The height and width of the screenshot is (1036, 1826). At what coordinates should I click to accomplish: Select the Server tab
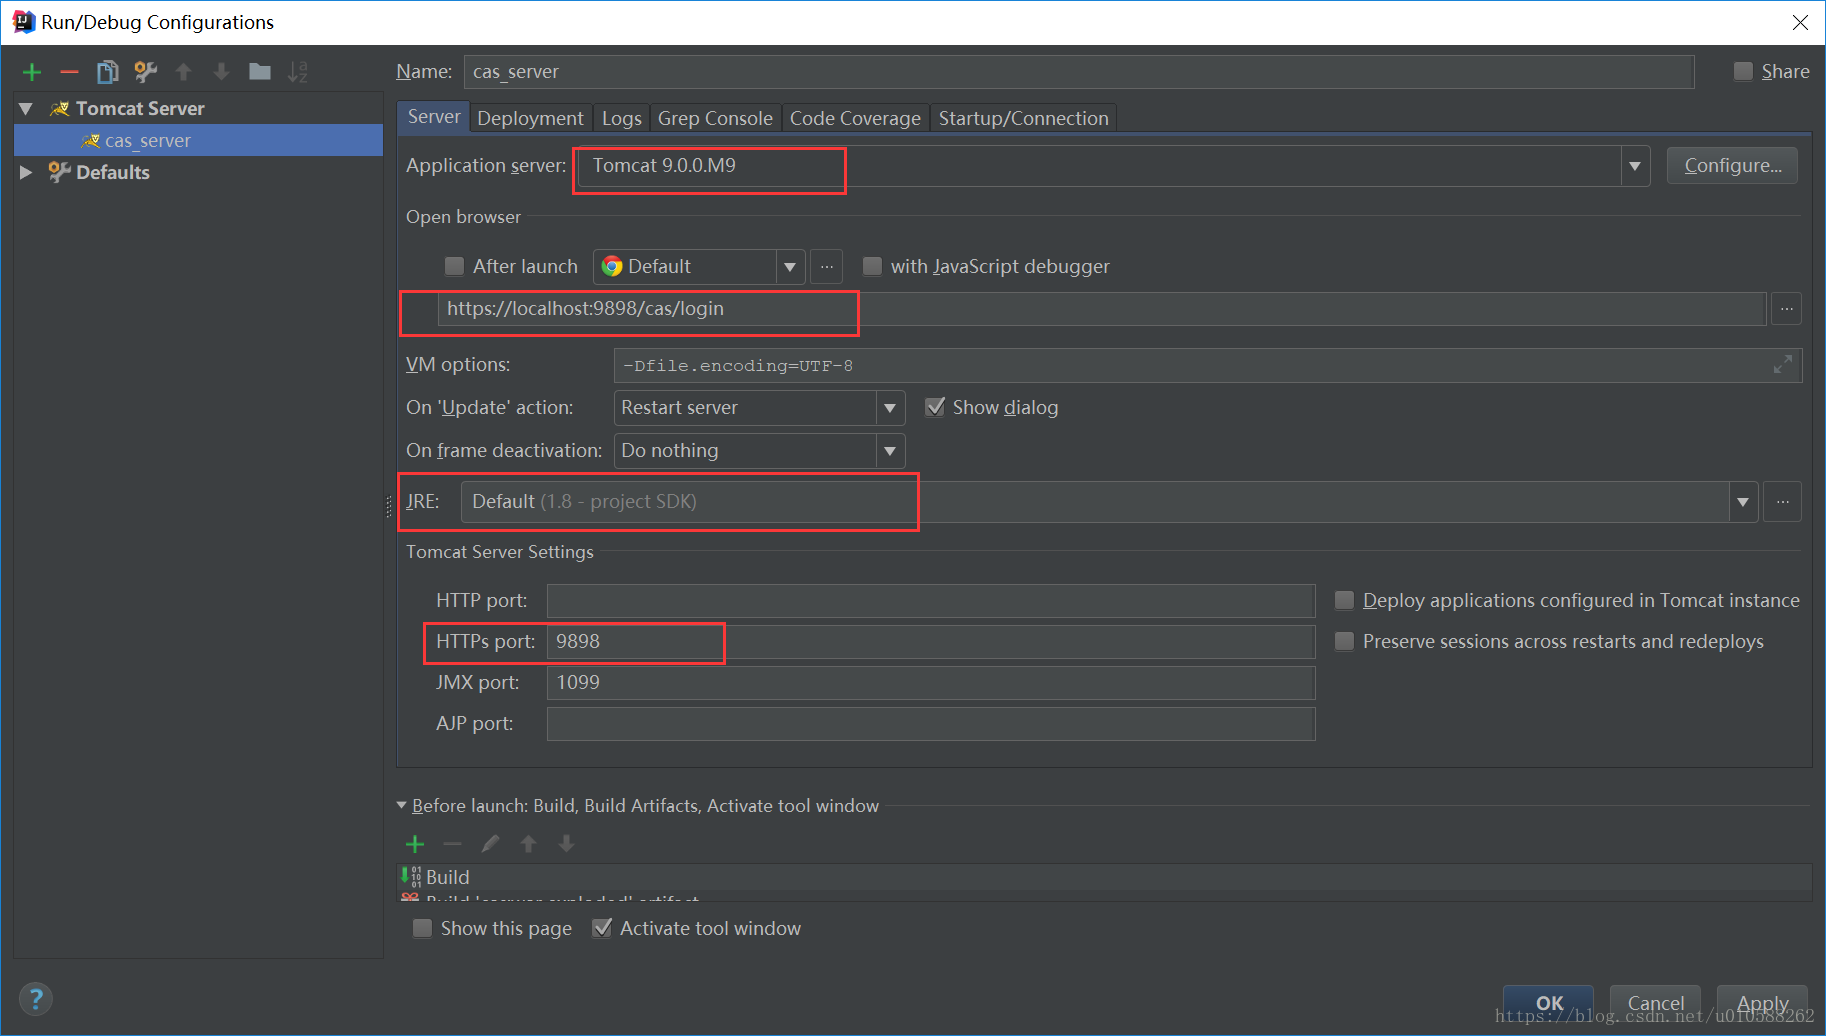[x=434, y=117]
